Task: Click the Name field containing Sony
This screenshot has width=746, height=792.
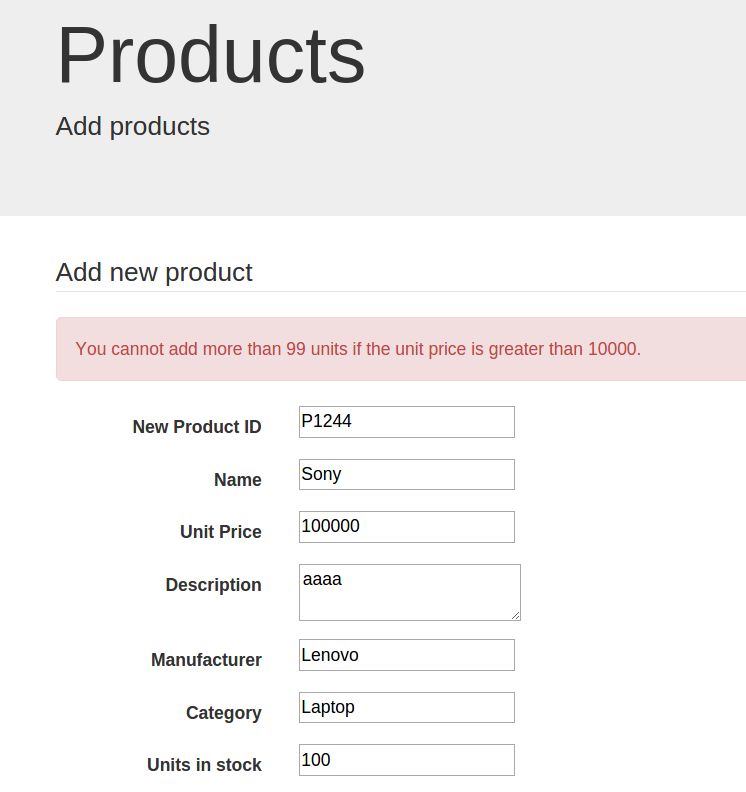Action: tap(407, 474)
